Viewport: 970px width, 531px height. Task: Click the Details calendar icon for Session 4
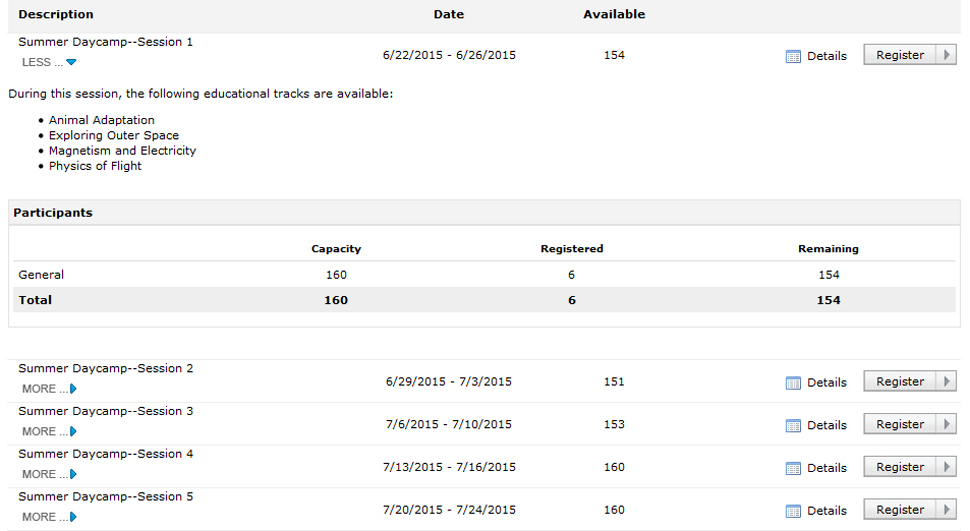coord(793,469)
